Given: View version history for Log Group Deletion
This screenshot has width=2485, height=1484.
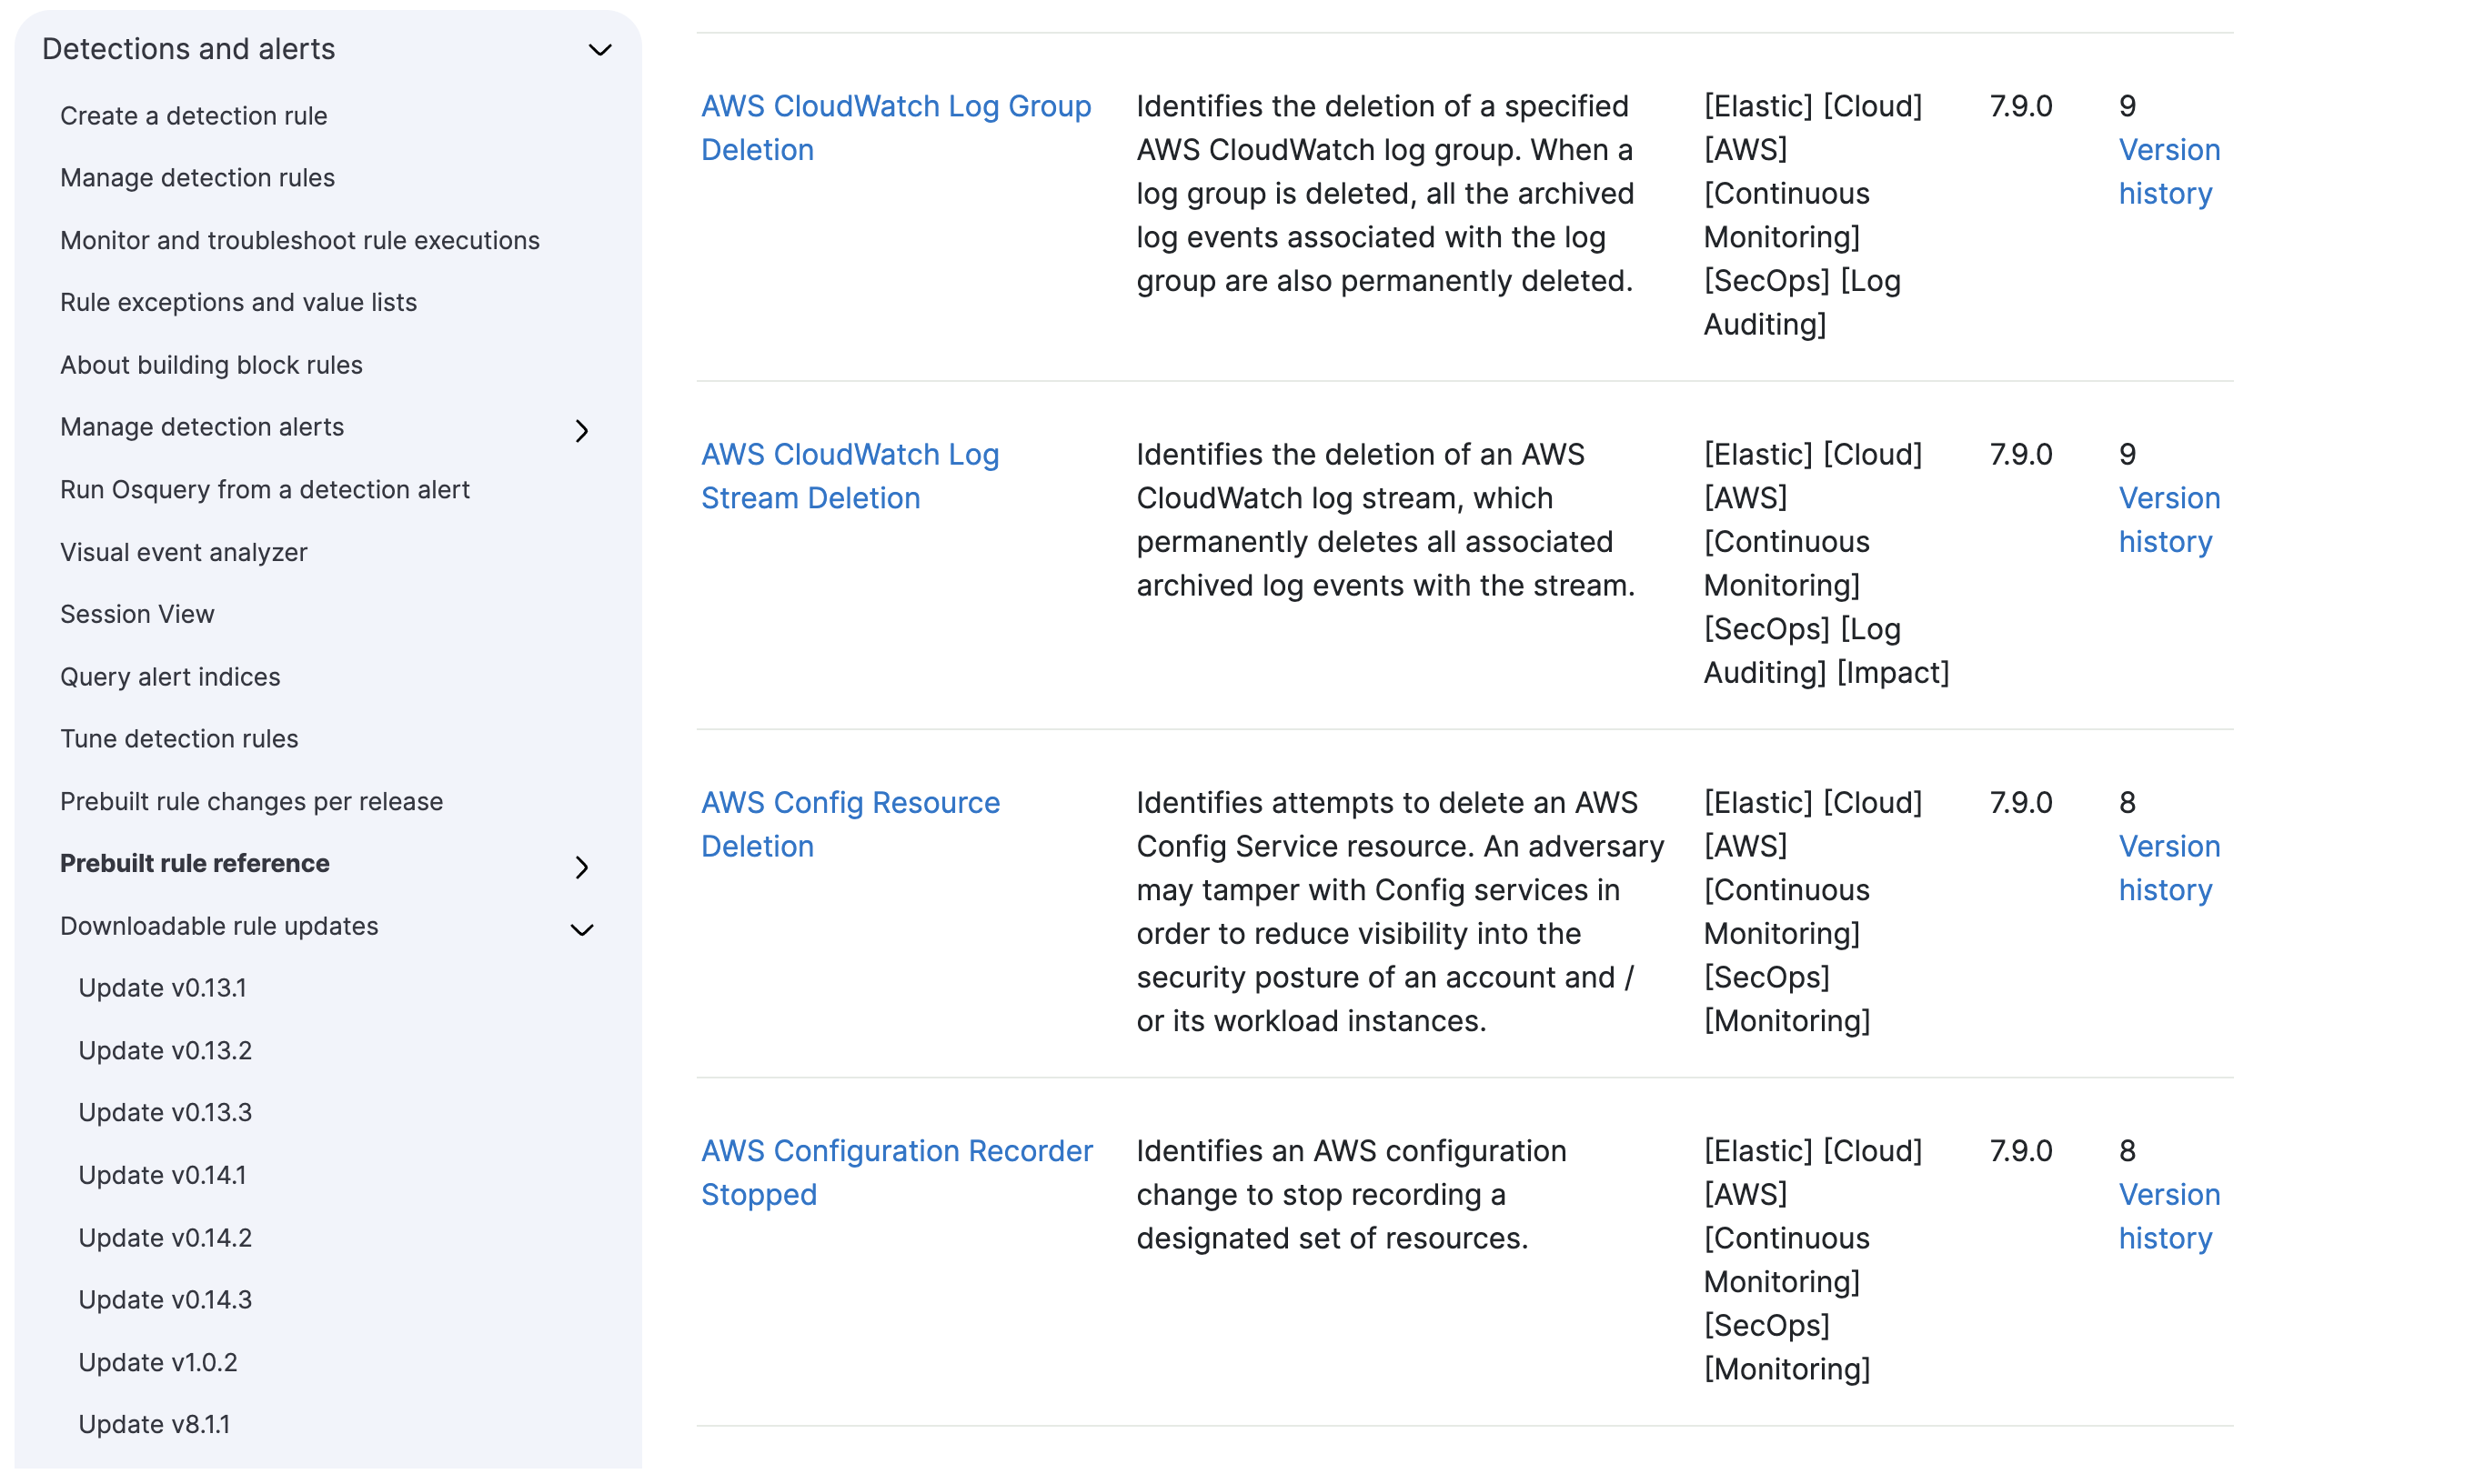Looking at the screenshot, I should [2168, 171].
